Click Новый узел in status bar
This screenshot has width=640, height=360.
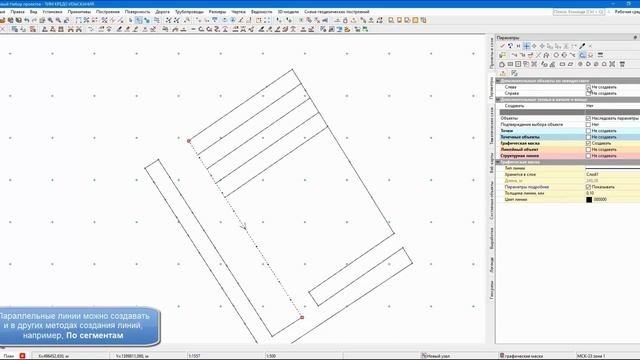point(435,356)
